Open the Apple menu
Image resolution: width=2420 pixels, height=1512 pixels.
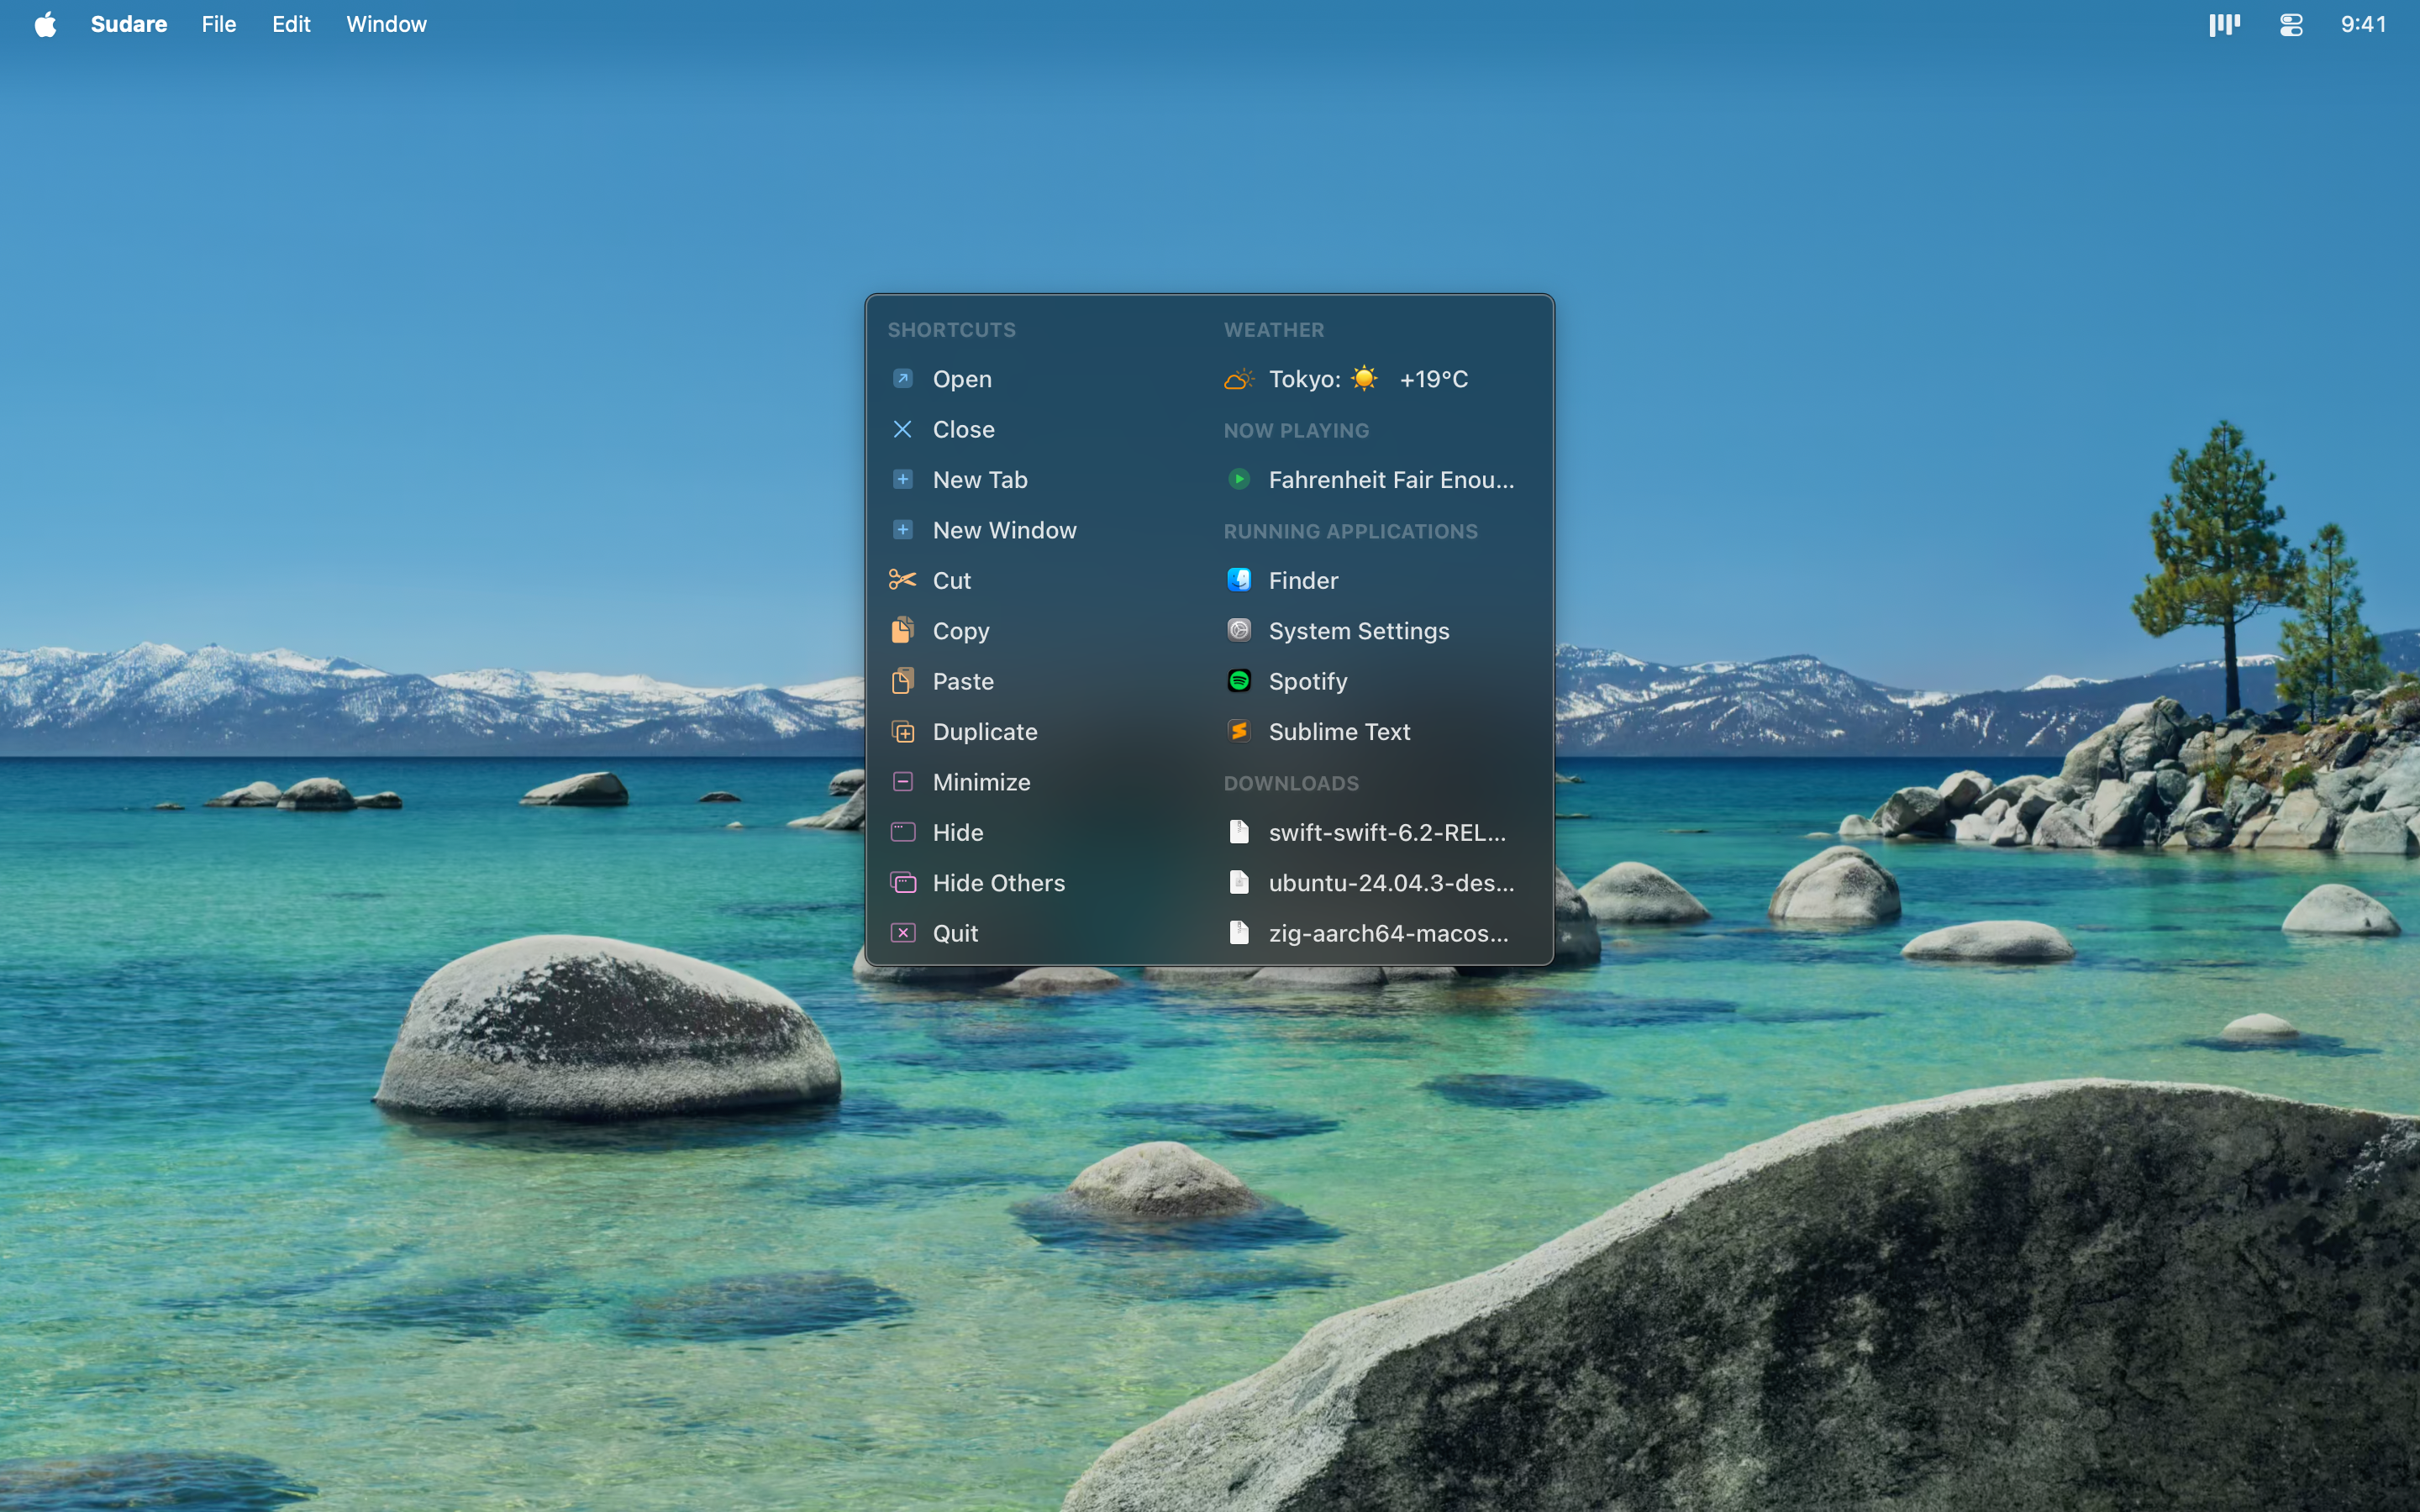(44, 24)
